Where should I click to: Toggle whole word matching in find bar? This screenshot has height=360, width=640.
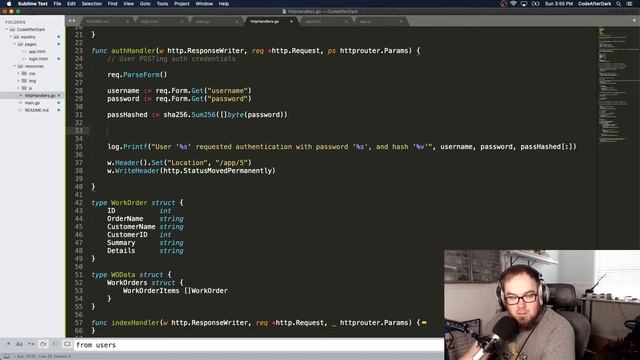pyautogui.click(x=31, y=344)
